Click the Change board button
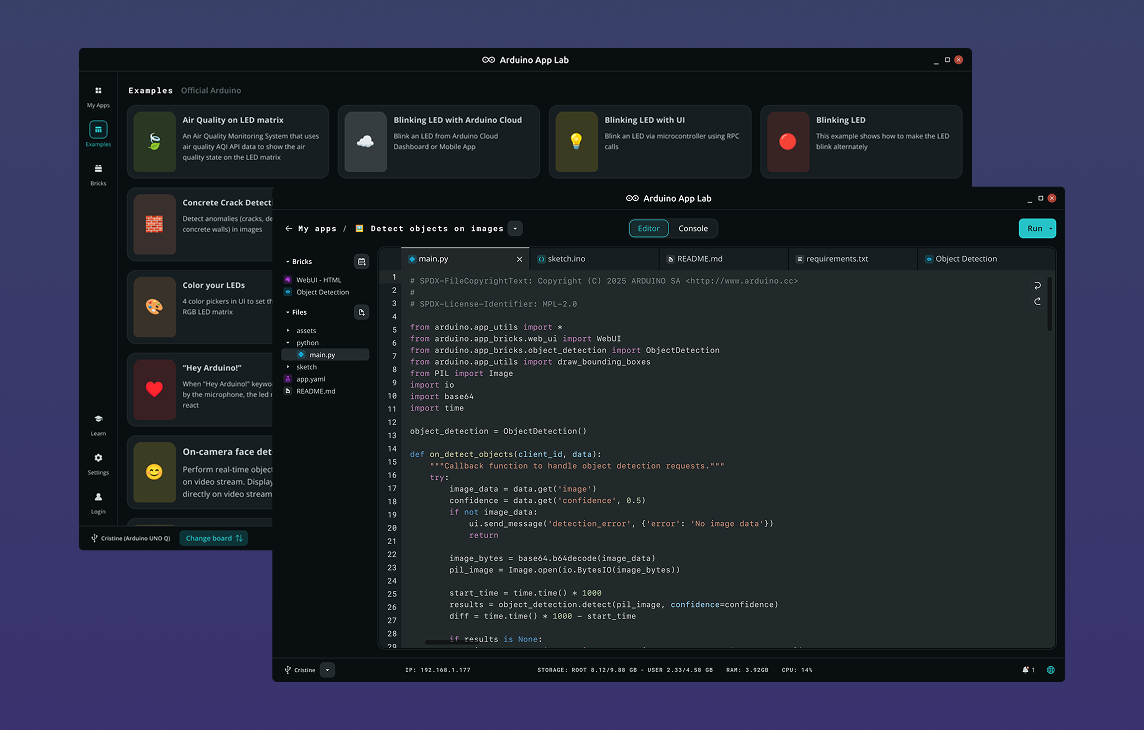This screenshot has width=1144, height=730. (x=212, y=538)
